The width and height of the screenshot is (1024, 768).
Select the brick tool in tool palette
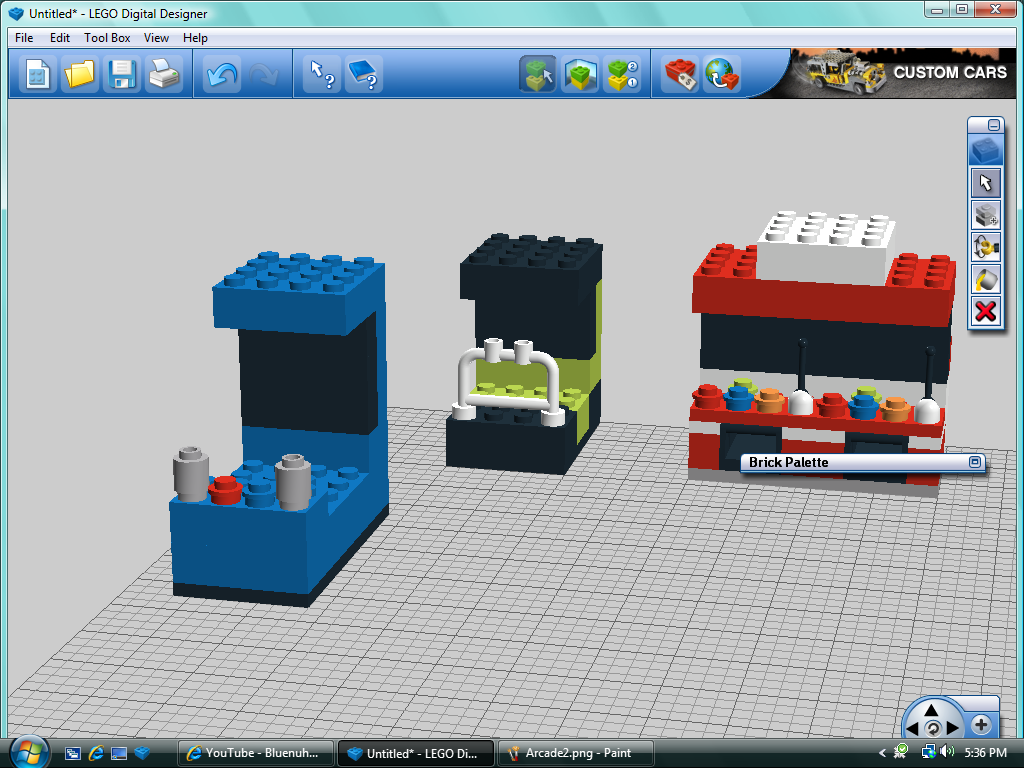point(985,150)
